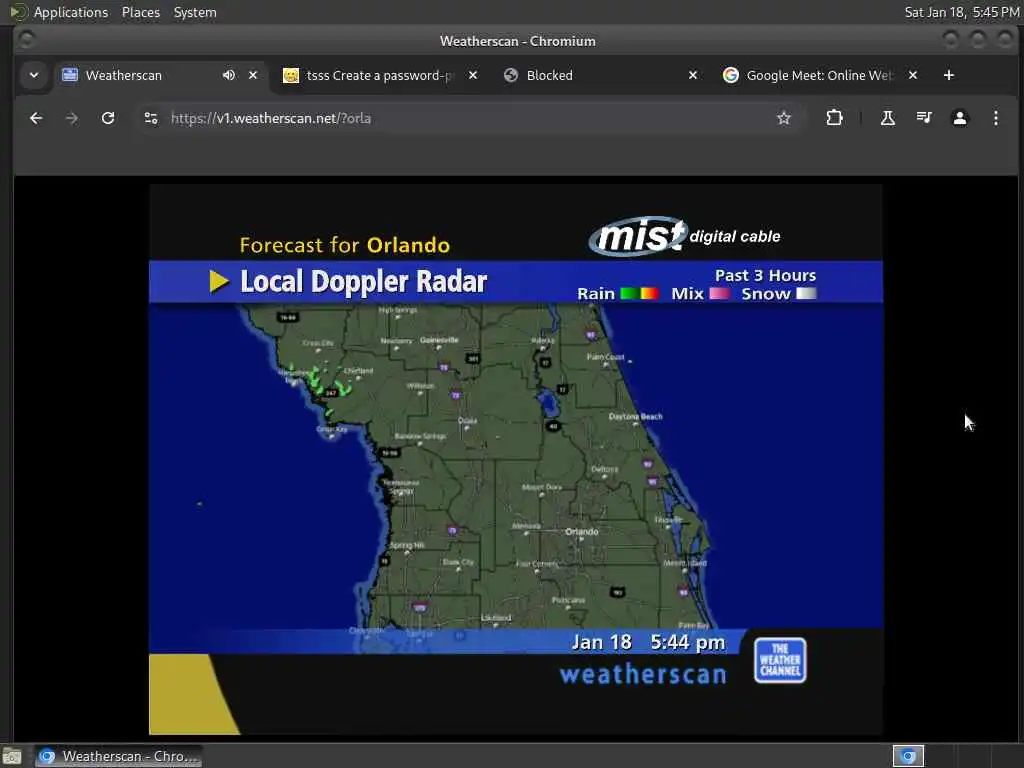Click the Past 3 Hours label
Image resolution: width=1024 pixels, height=768 pixels.
point(765,276)
